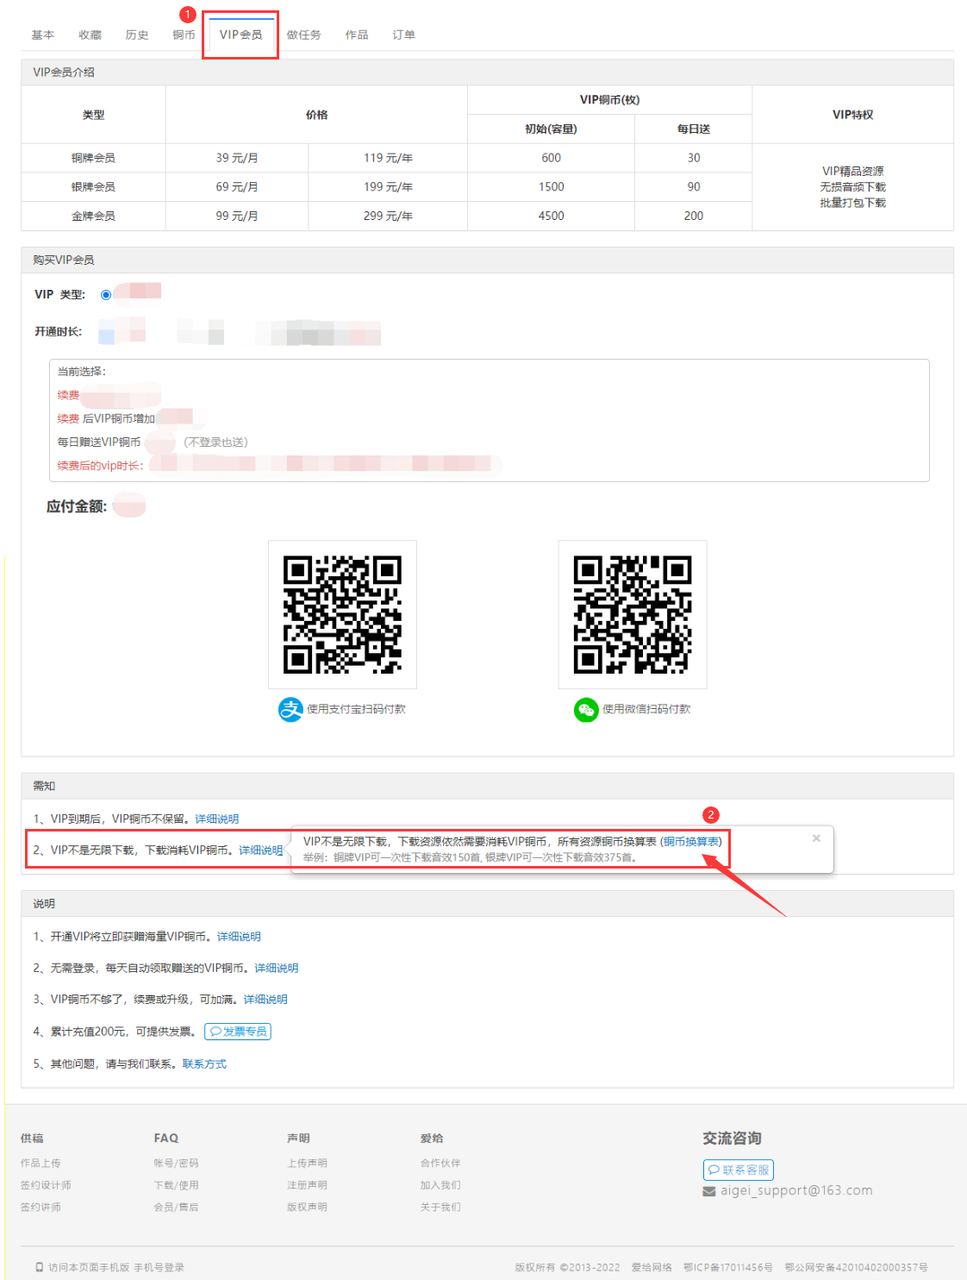Screen dimensions: 967x1280
Task: Open 详细说明 for 无需登录 item
Action: [x=276, y=968]
